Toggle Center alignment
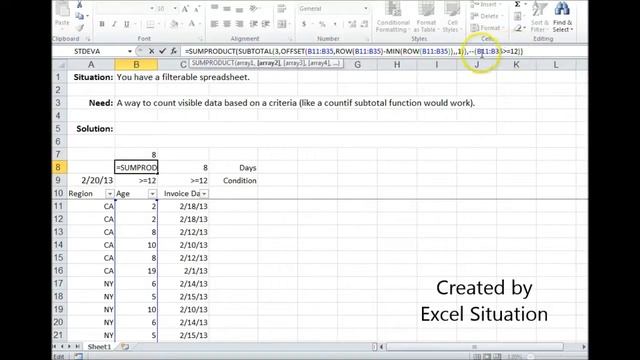The image size is (640, 360). (227, 24)
